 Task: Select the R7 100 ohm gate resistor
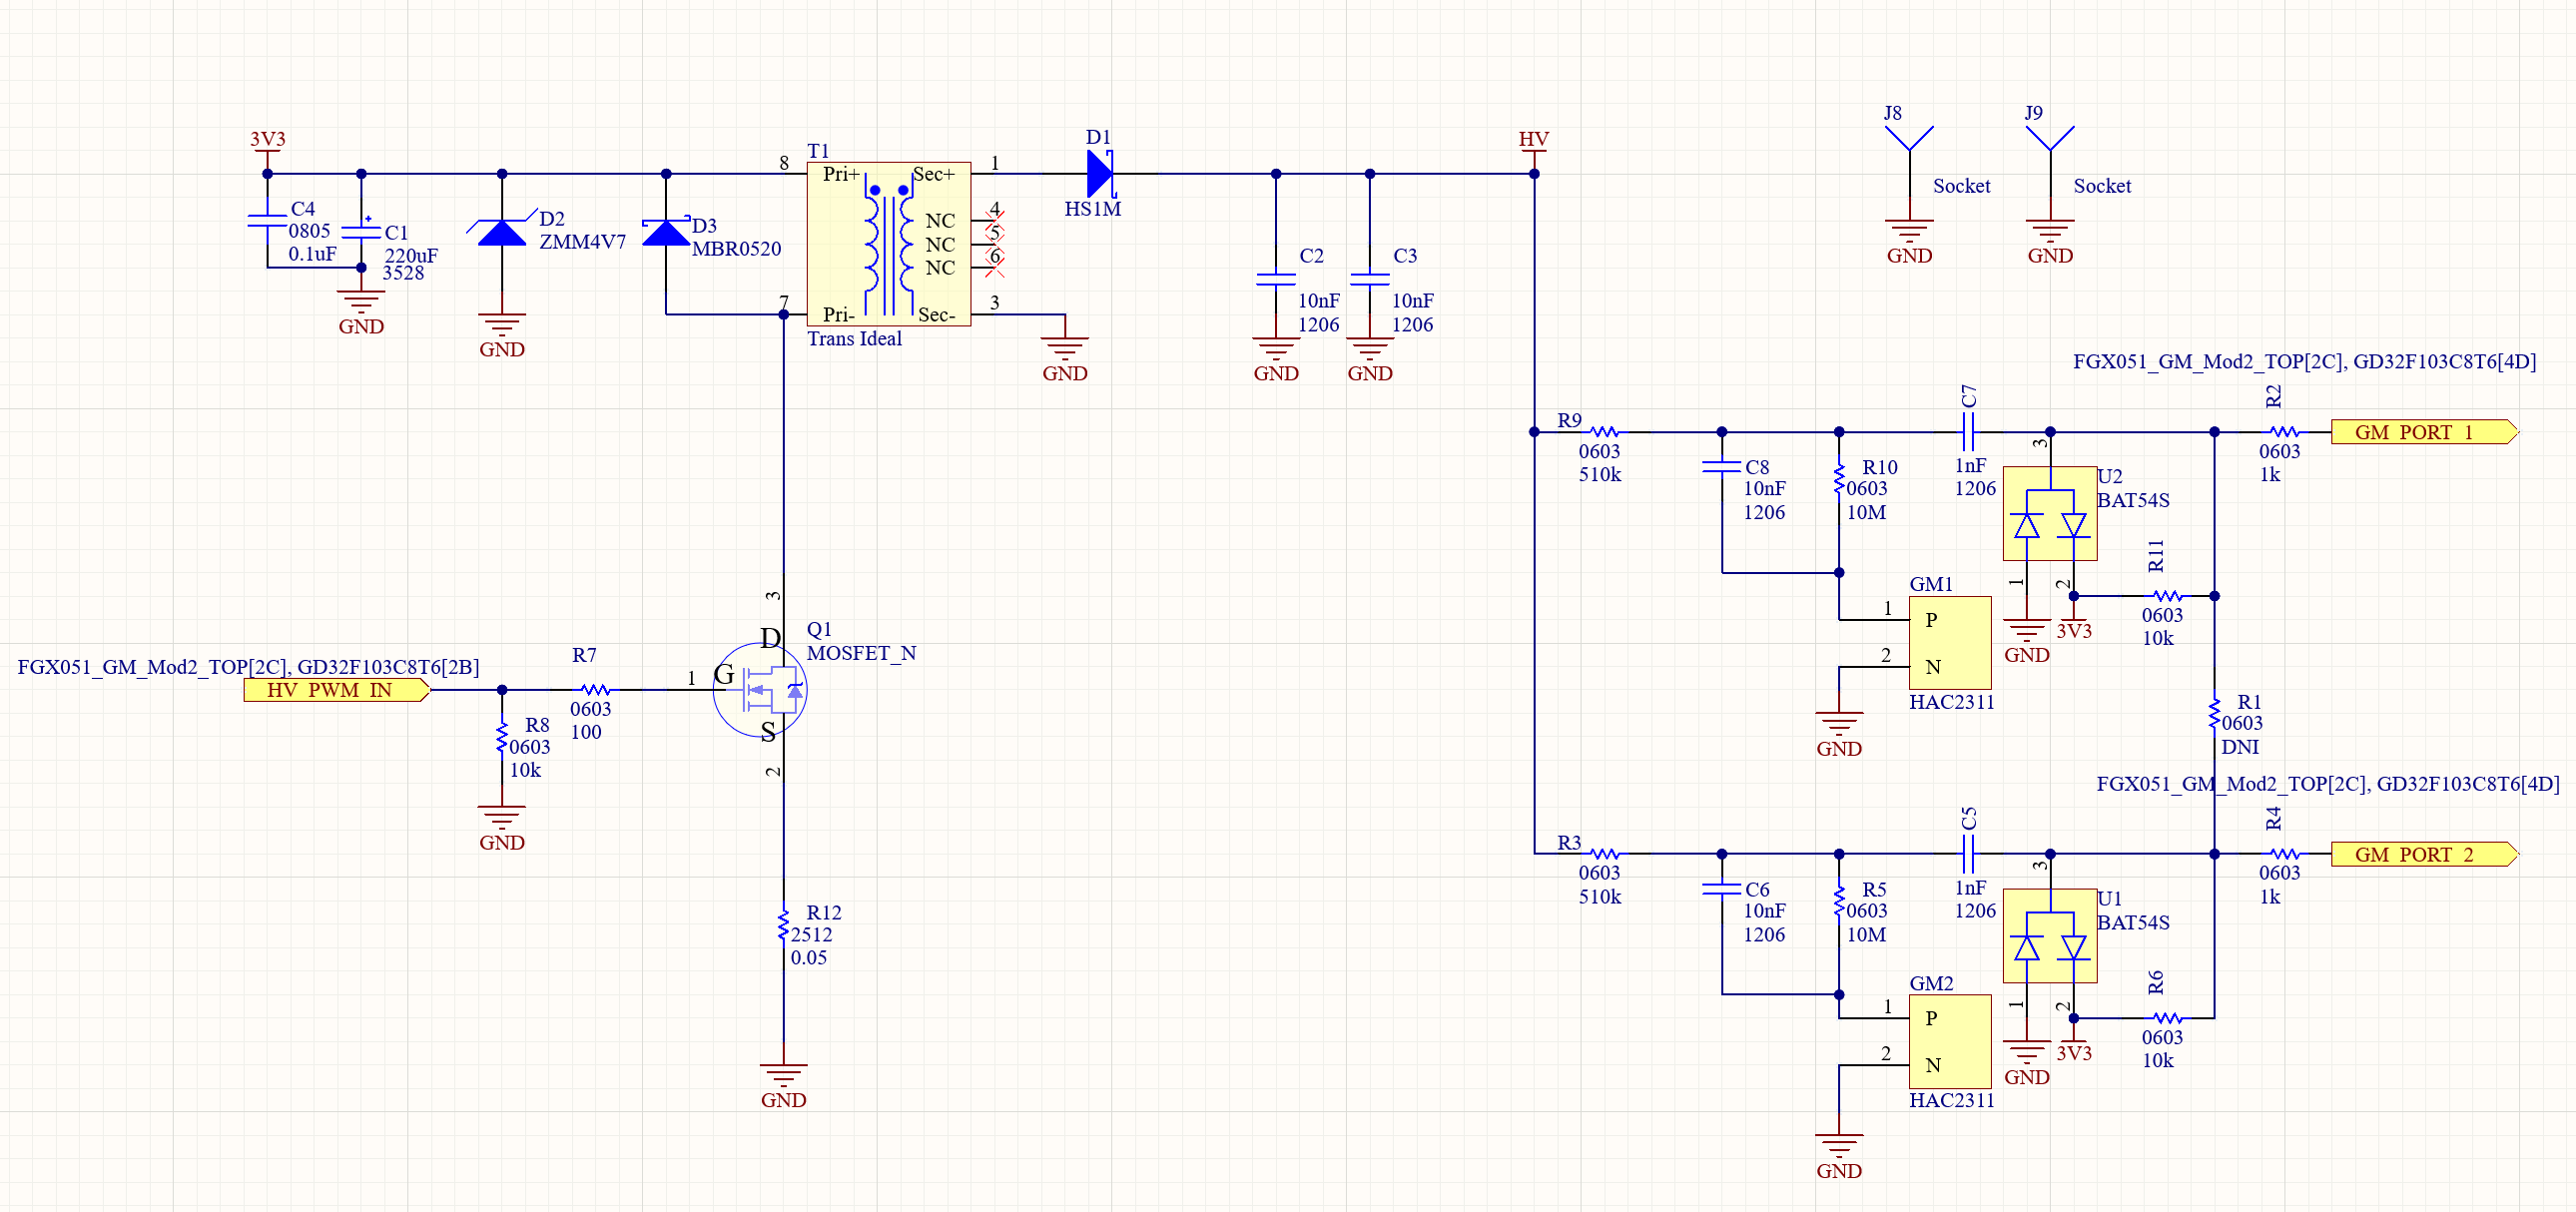click(596, 690)
